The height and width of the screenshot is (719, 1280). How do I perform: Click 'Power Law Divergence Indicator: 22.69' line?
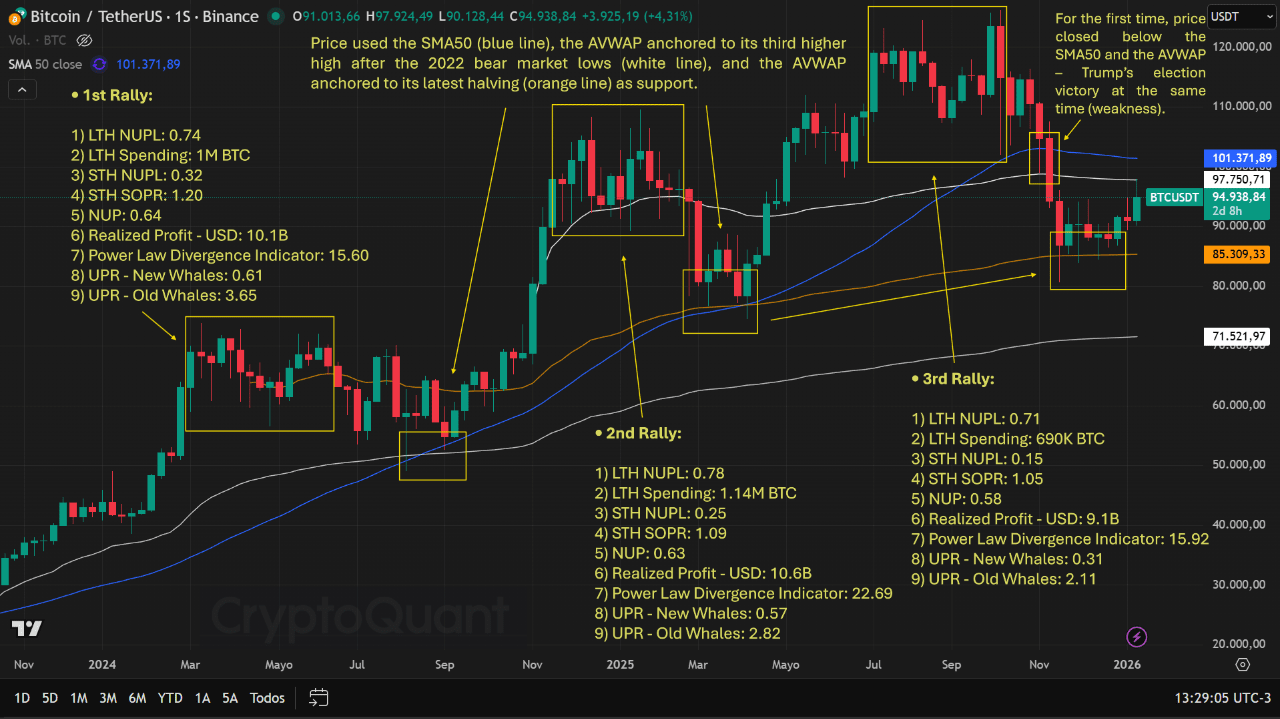click(743, 593)
